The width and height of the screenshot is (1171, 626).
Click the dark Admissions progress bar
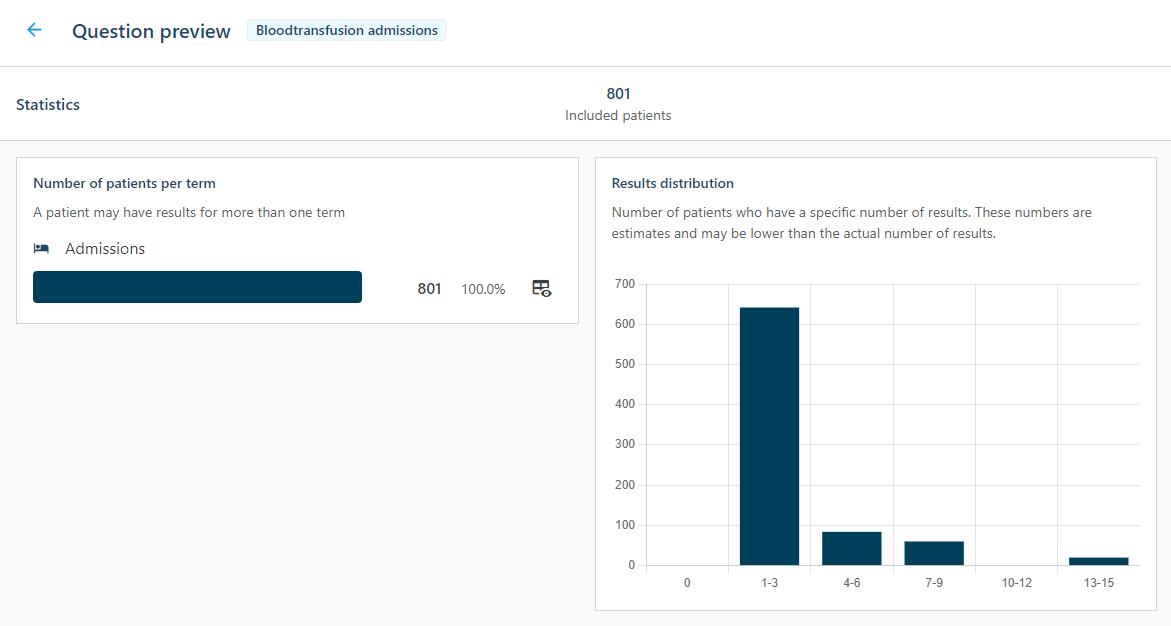coord(197,287)
